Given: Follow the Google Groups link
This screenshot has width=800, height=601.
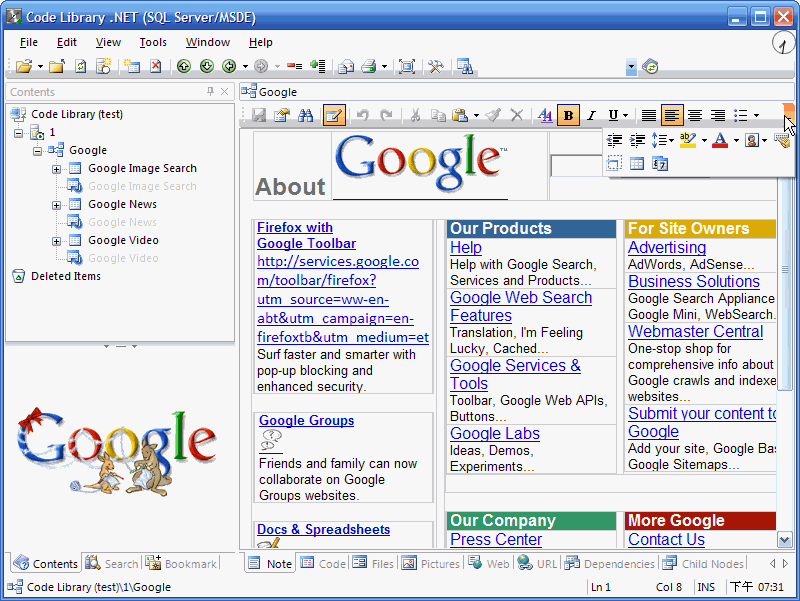Looking at the screenshot, I should point(307,420).
